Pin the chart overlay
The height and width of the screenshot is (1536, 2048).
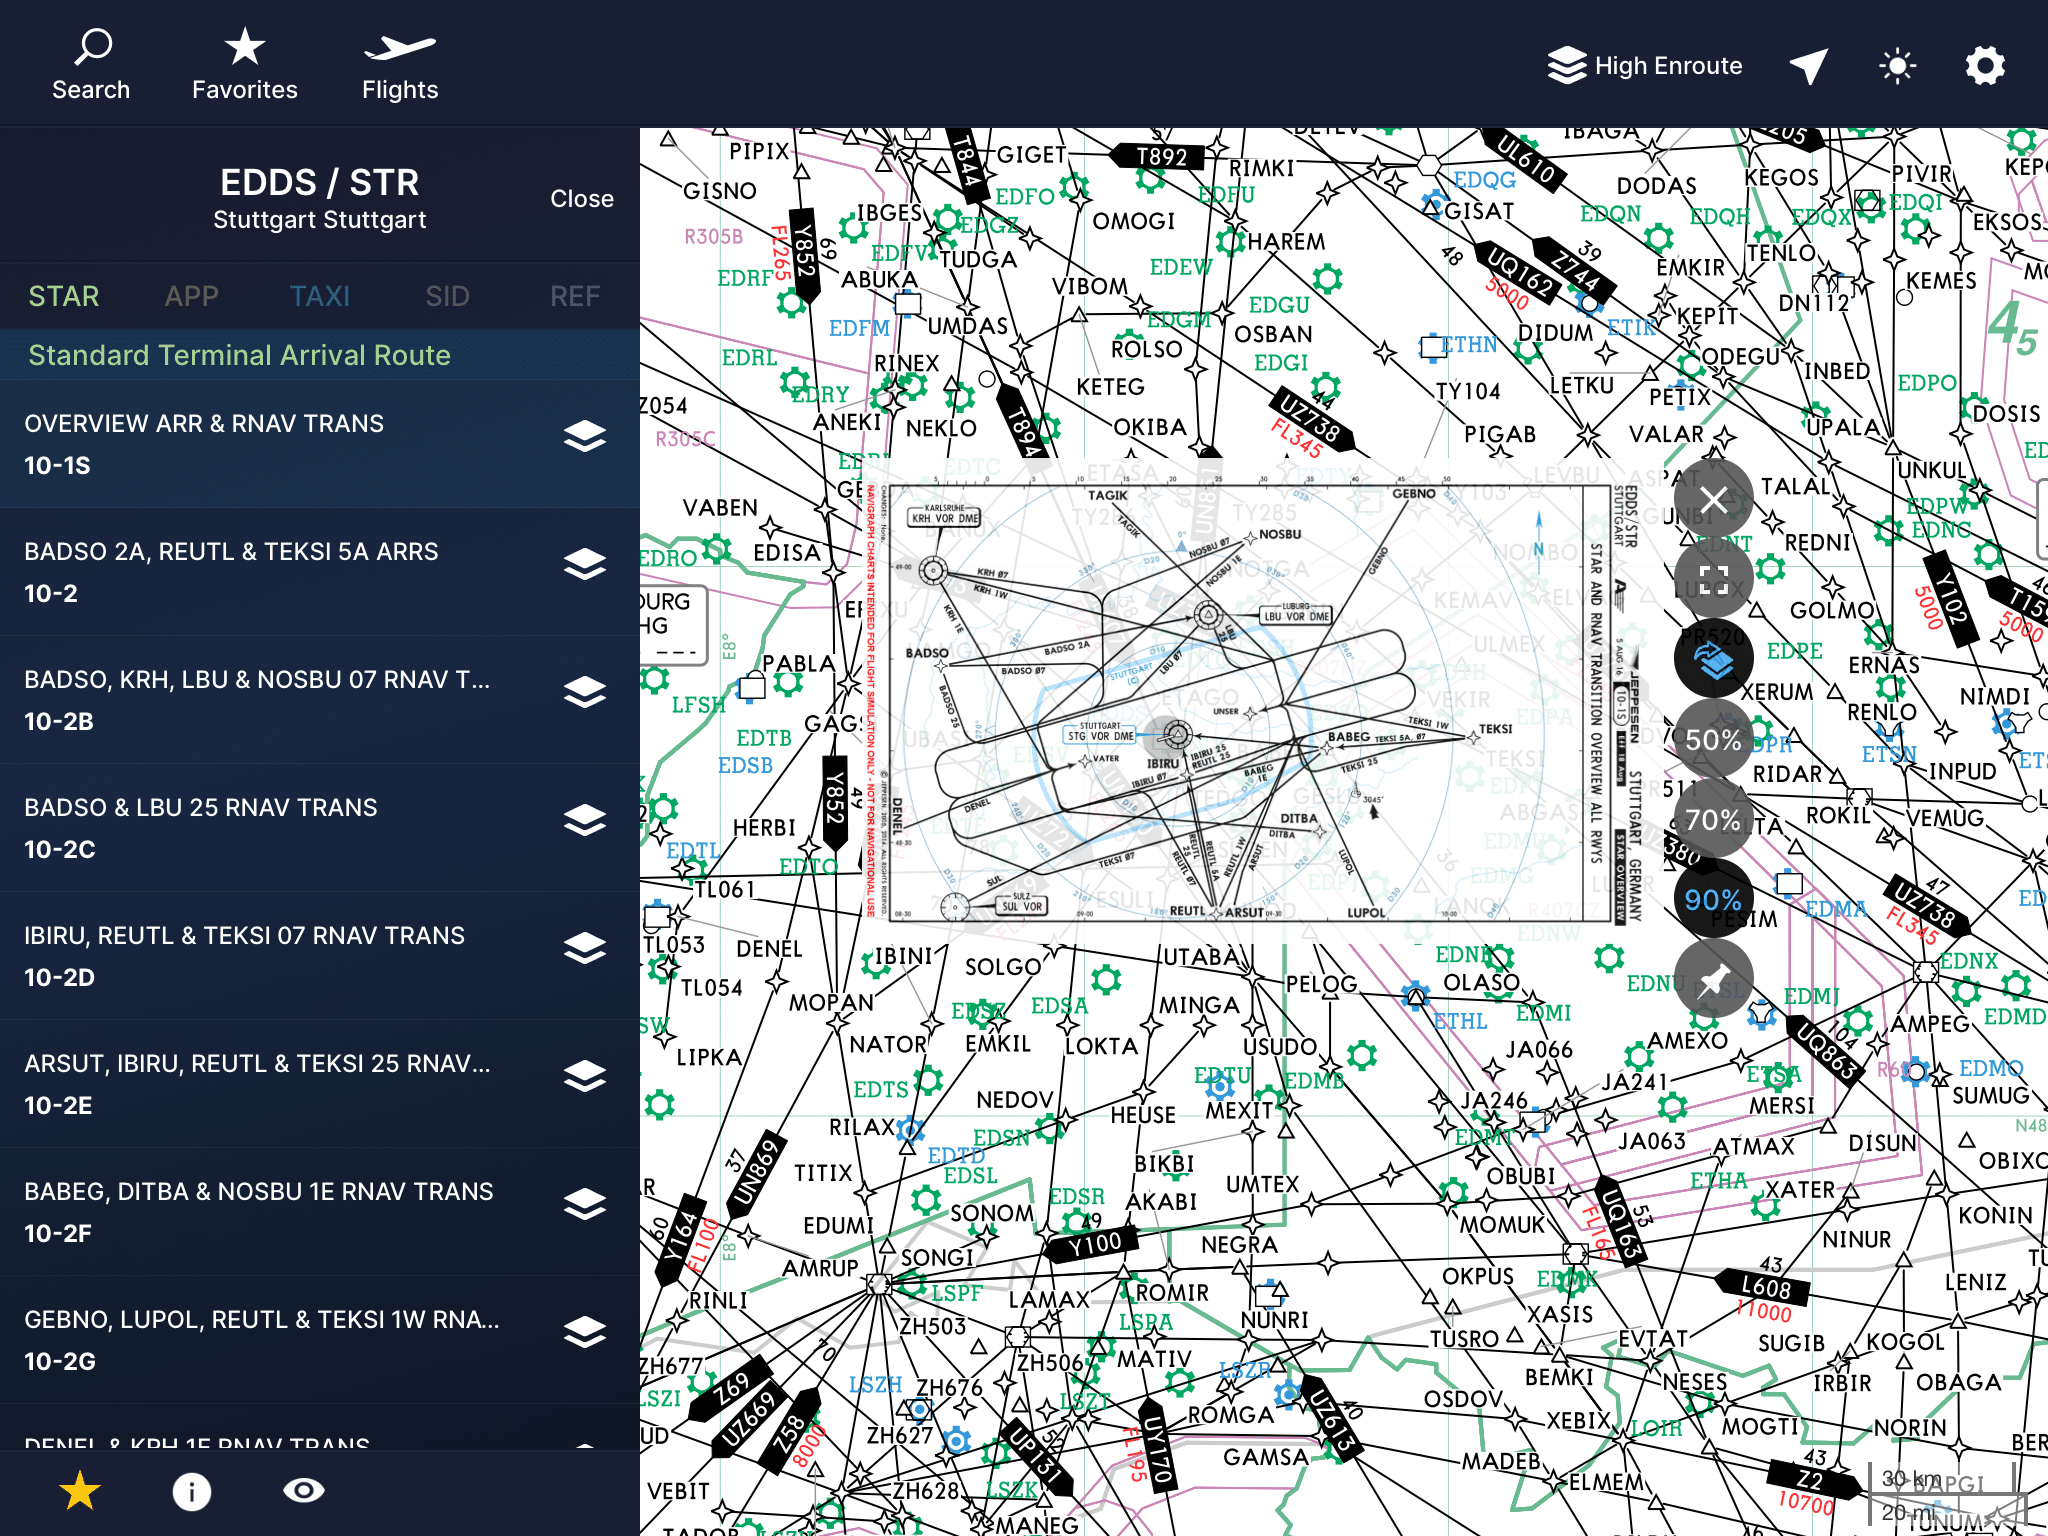pos(1713,979)
